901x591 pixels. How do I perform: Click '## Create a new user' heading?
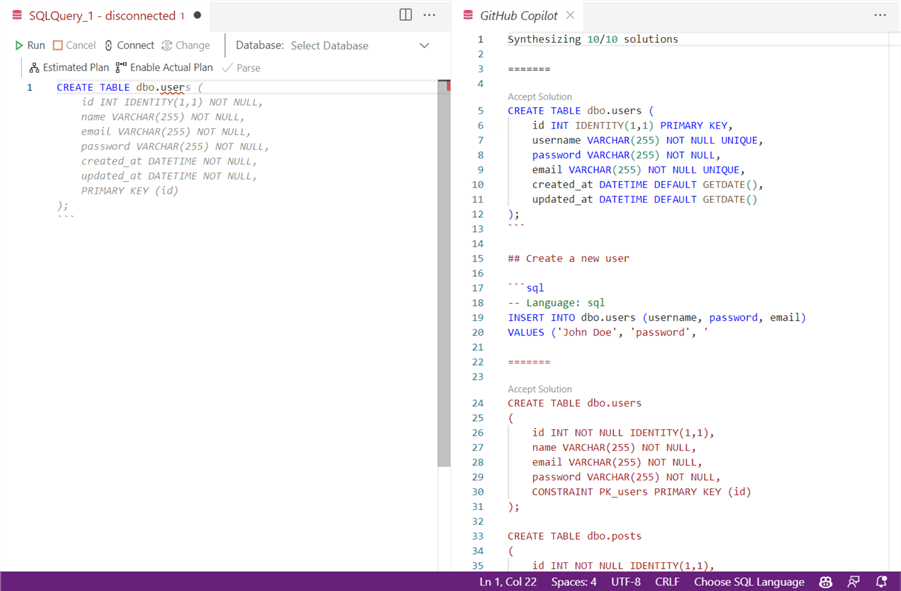pyautogui.click(x=568, y=258)
